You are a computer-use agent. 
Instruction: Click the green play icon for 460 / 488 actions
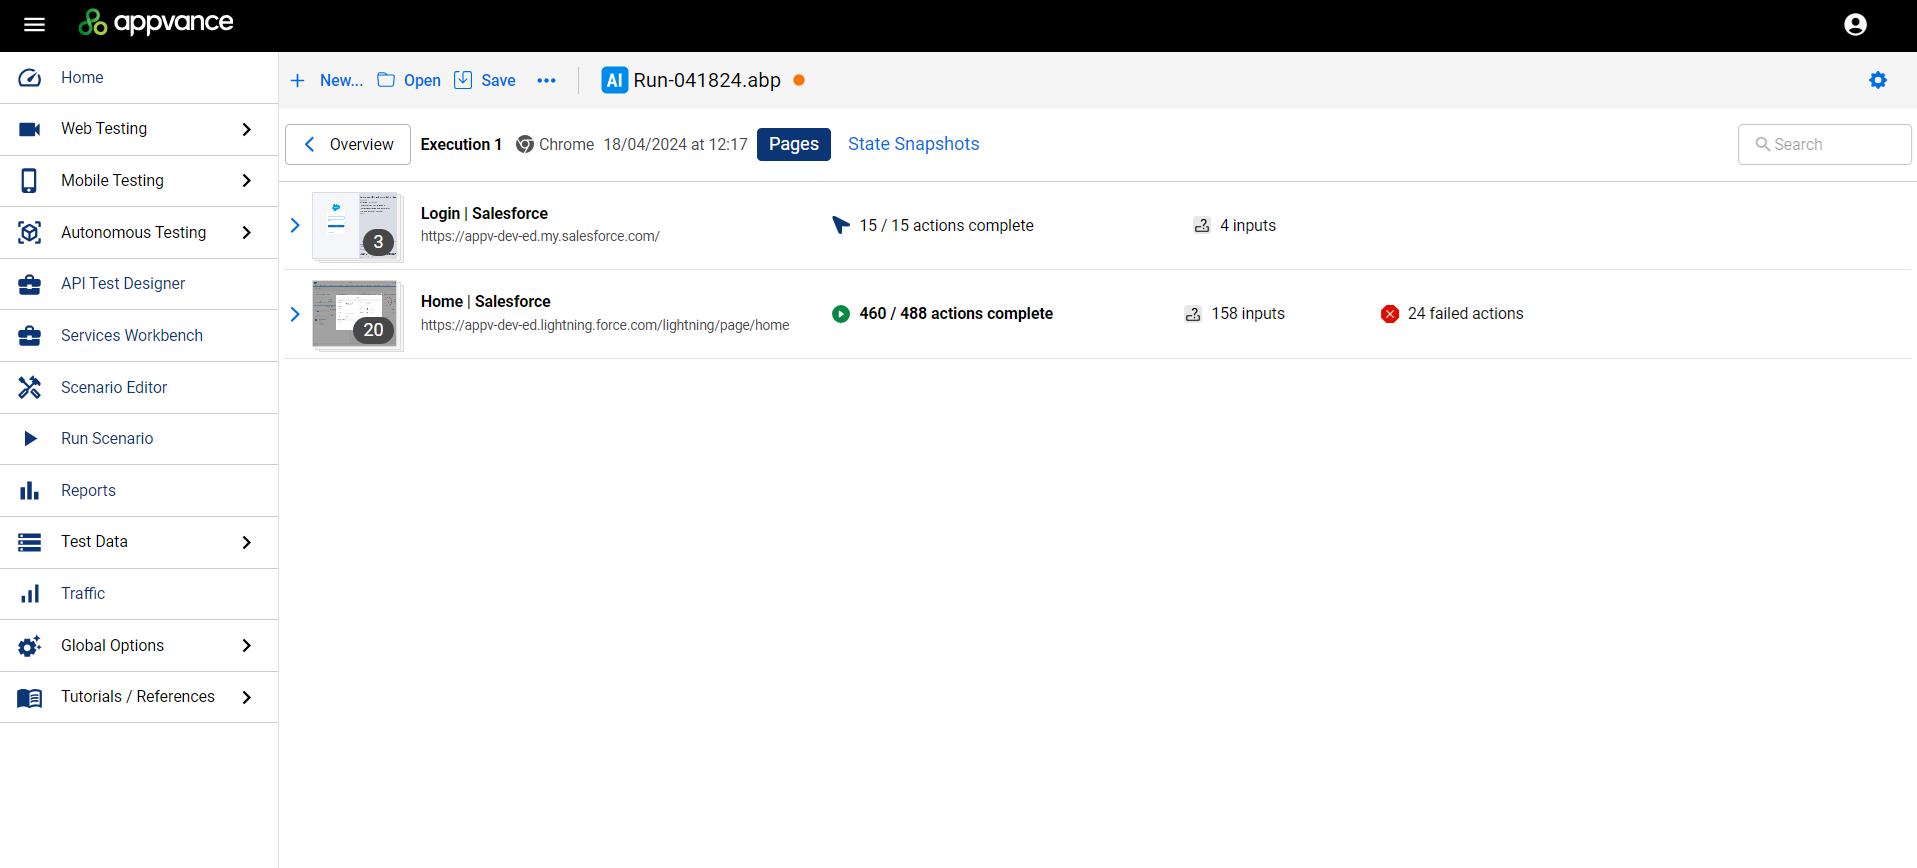point(841,314)
